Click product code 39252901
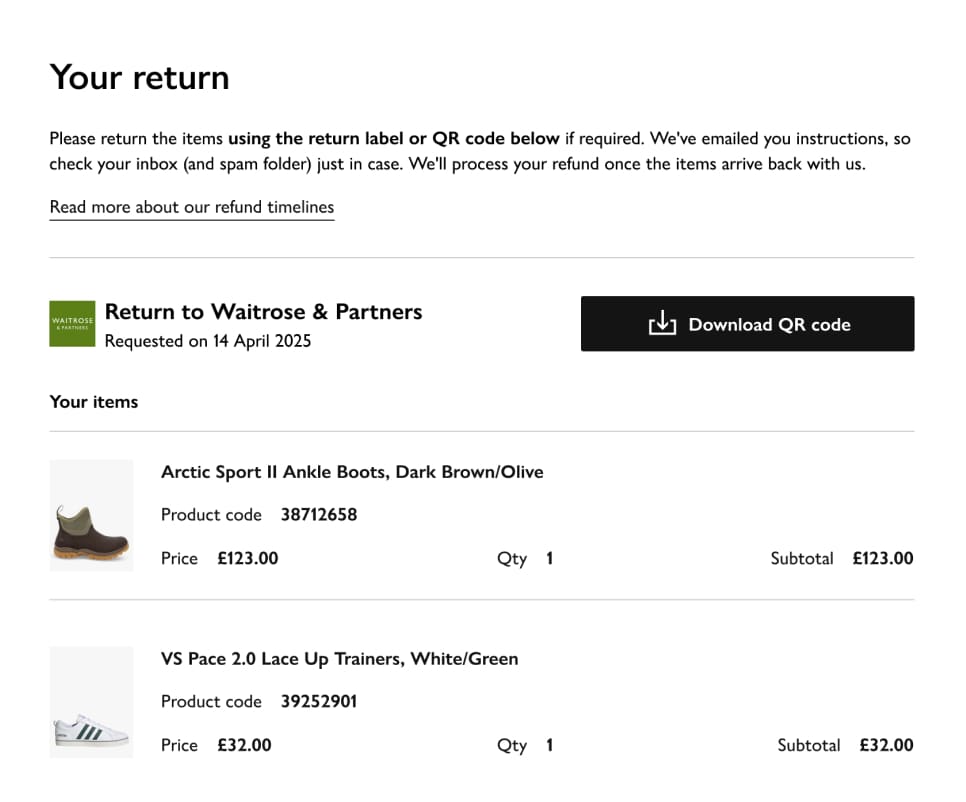Screen dimensions: 966x802 tap(318, 702)
